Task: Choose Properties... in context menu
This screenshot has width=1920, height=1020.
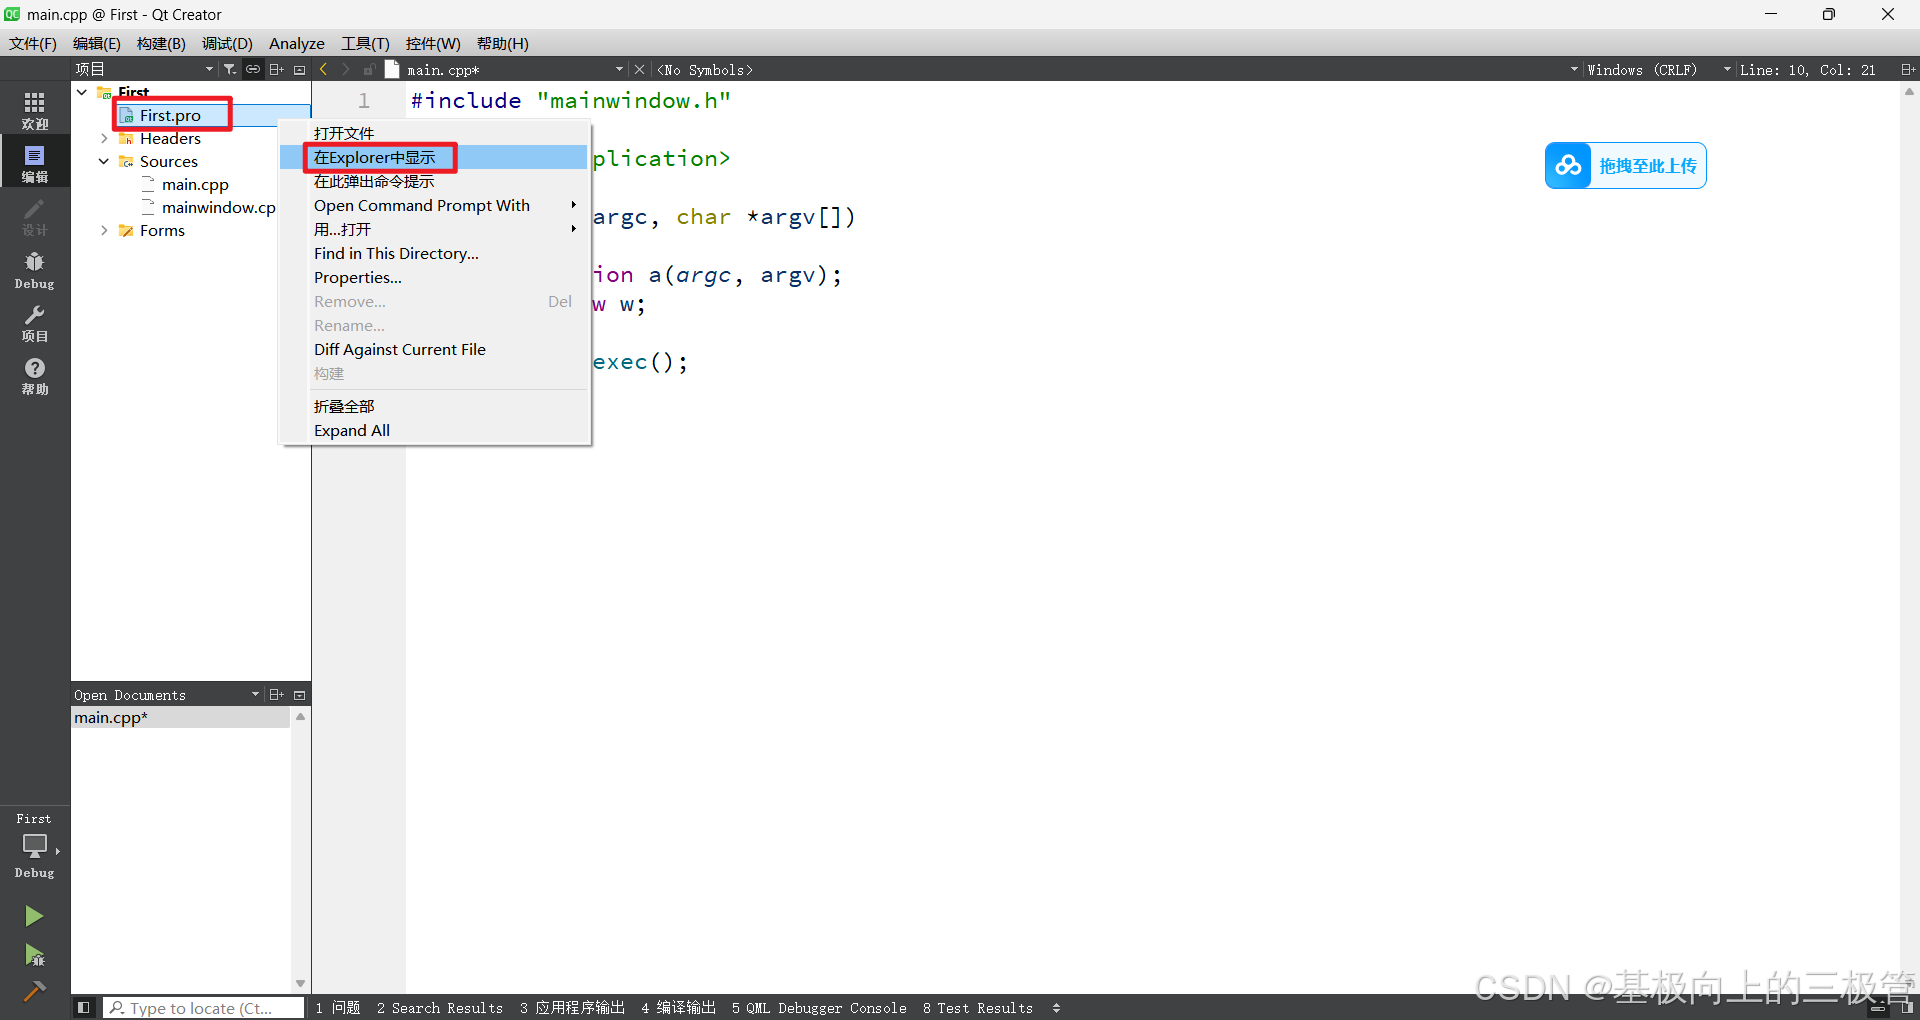Action: (x=434, y=277)
